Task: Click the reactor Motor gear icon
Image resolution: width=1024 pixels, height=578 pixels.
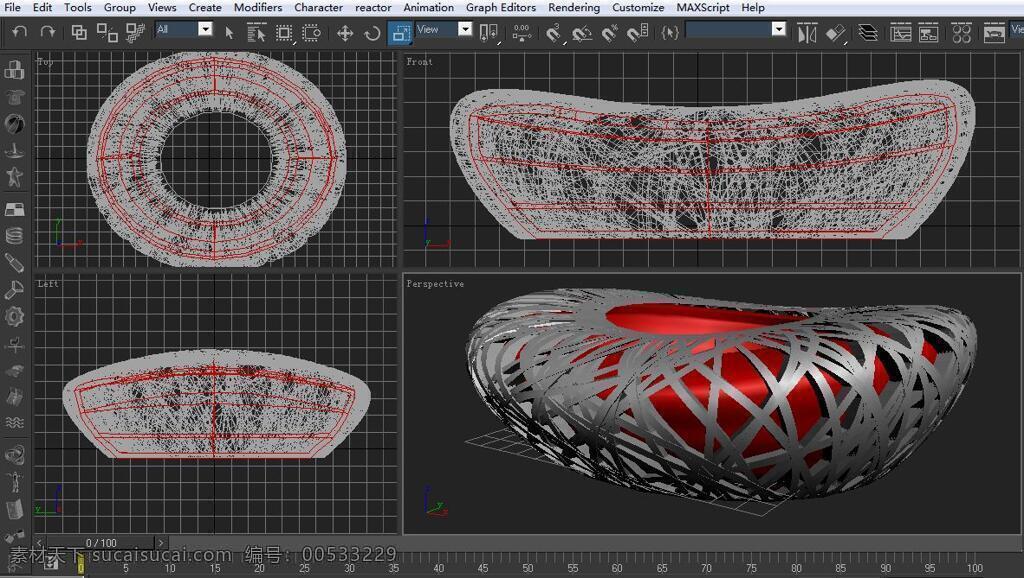Action: pyautogui.click(x=14, y=317)
